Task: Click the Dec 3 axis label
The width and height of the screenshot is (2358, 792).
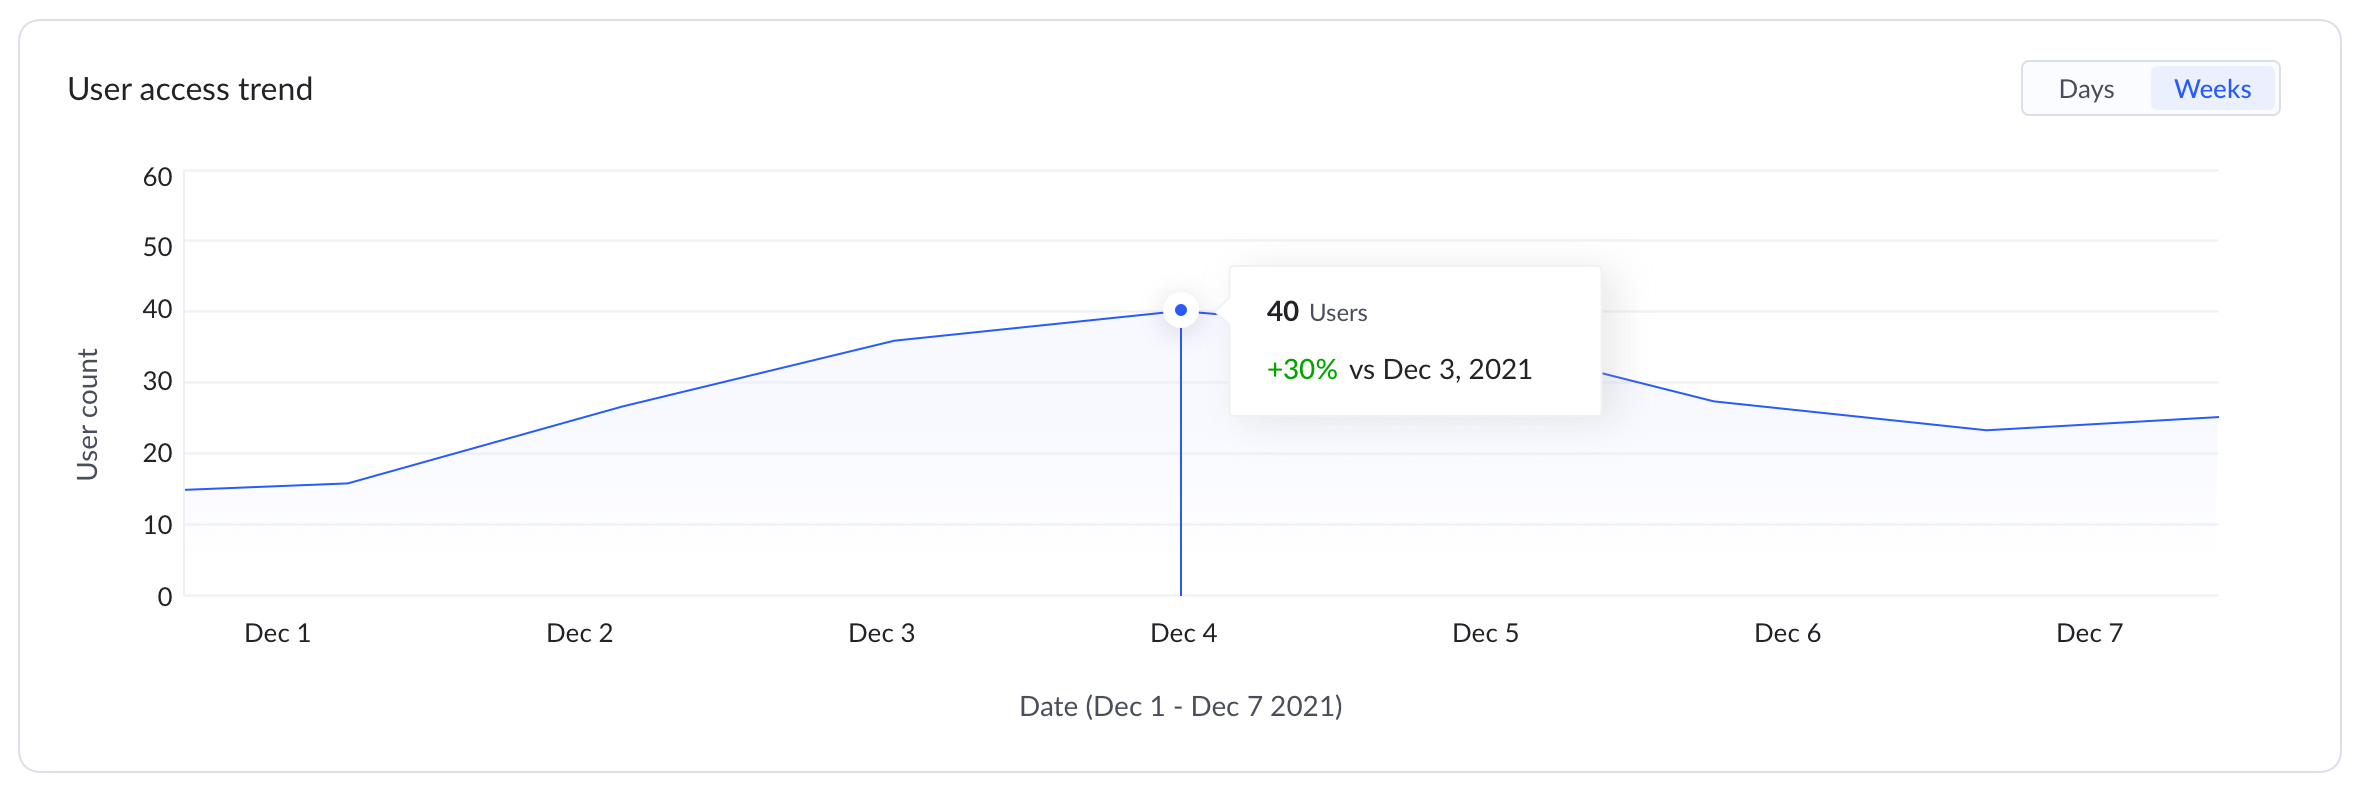Action: [x=881, y=633]
